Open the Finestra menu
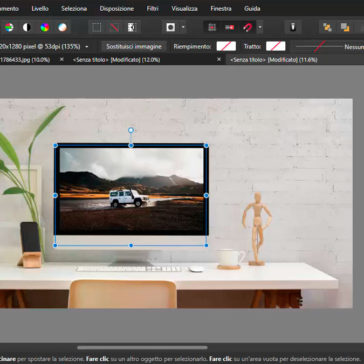The image size is (364, 364). click(x=221, y=9)
